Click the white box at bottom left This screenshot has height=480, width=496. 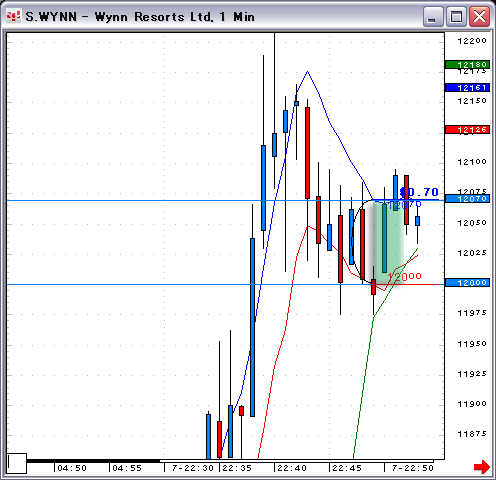(x=17, y=463)
